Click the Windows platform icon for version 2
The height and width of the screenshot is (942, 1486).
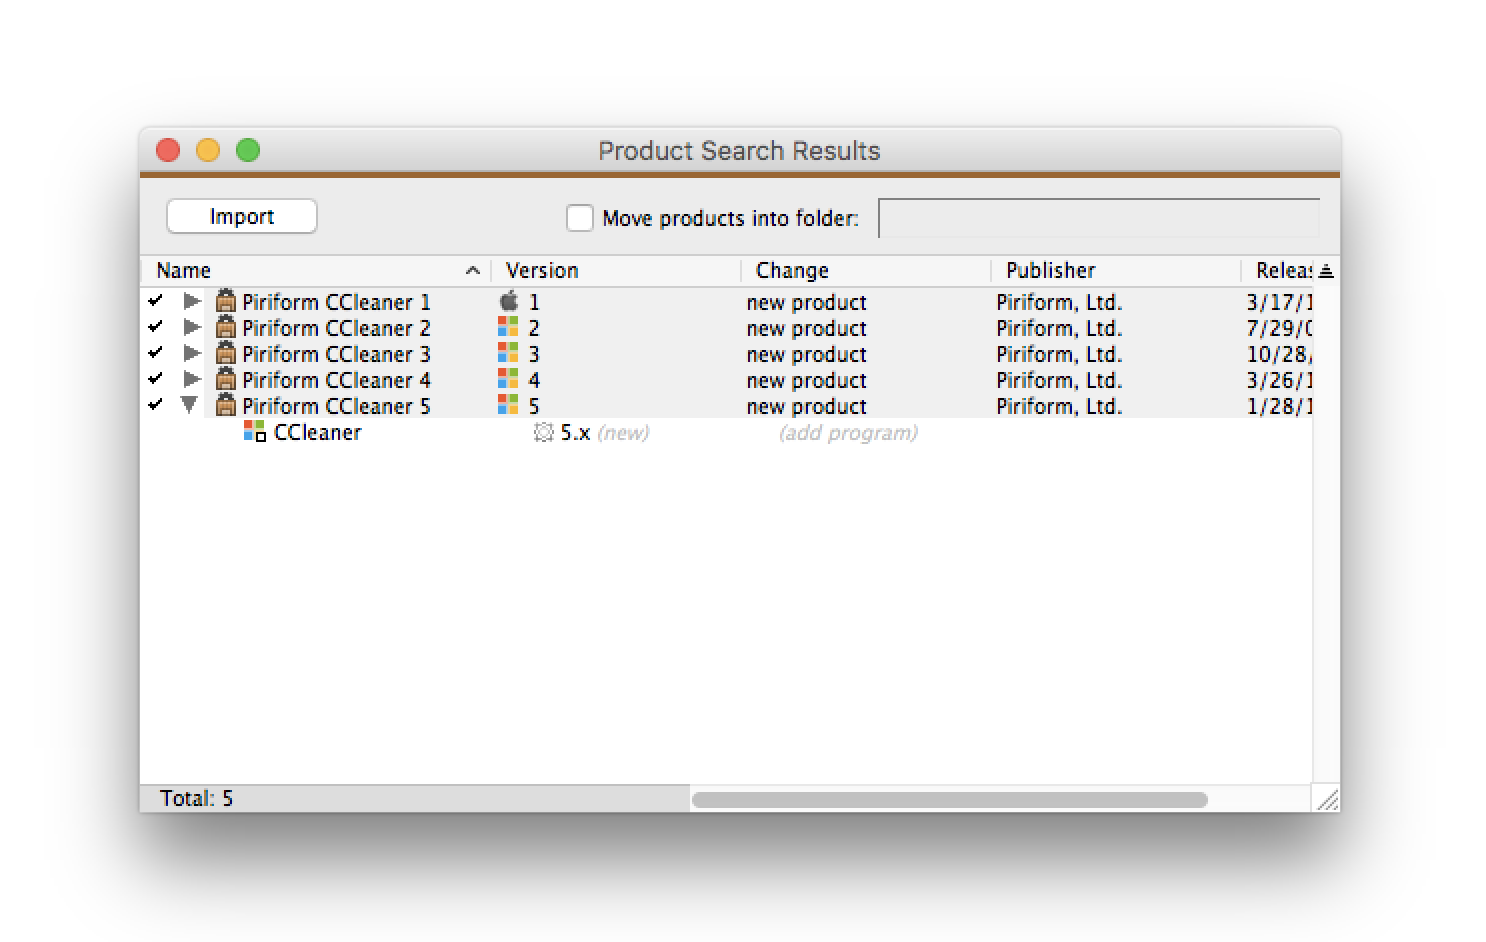coord(508,327)
